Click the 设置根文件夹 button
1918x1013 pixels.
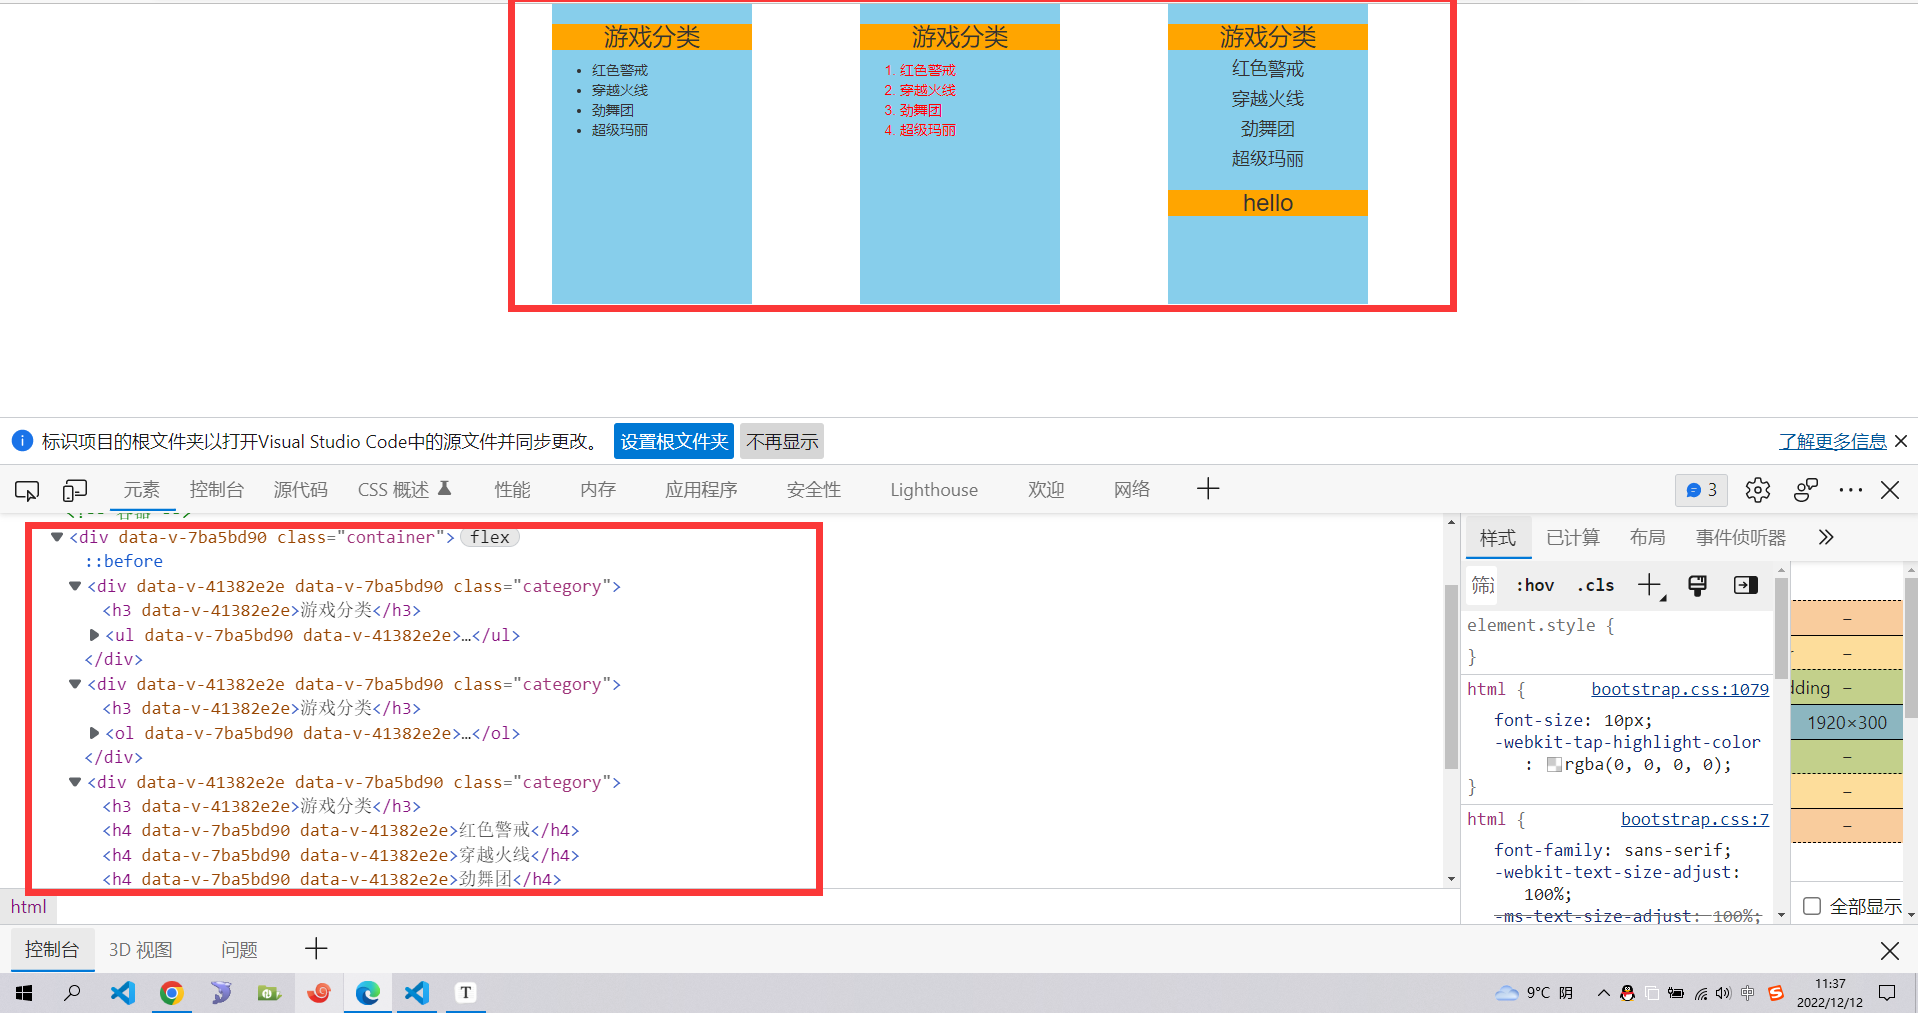tap(674, 441)
